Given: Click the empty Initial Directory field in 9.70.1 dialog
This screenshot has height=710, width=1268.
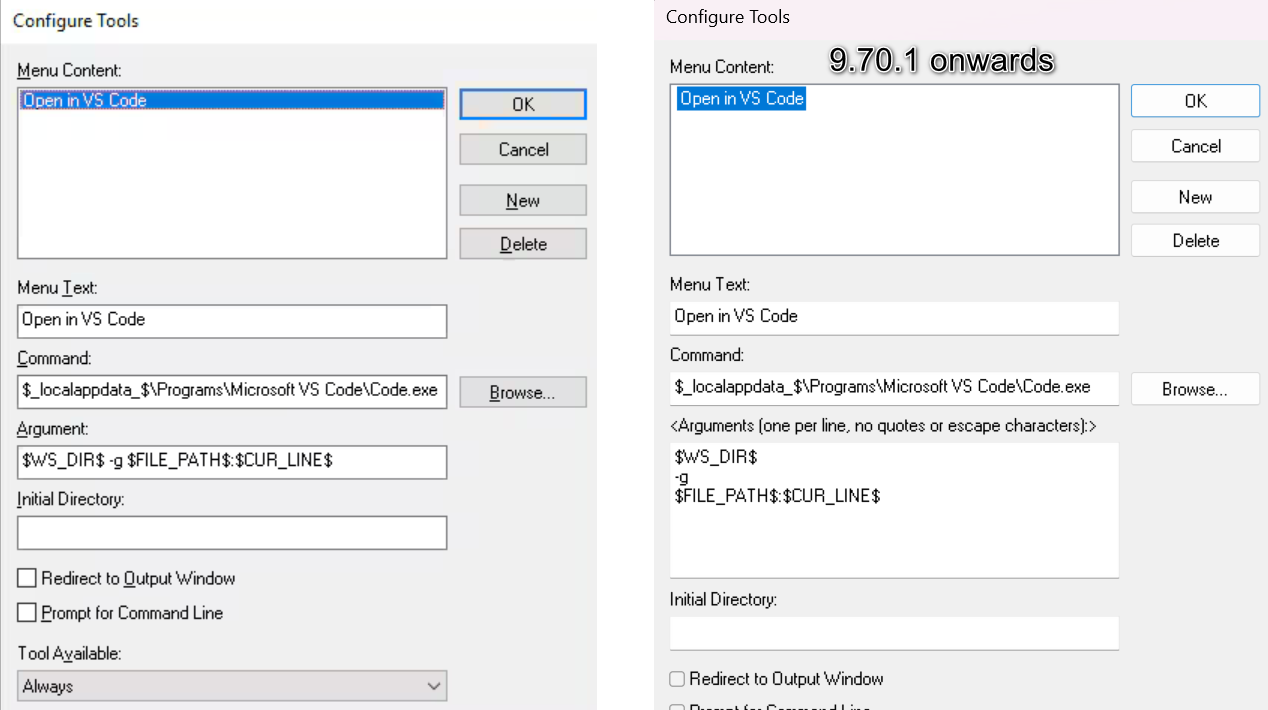Looking at the screenshot, I should pos(894,633).
